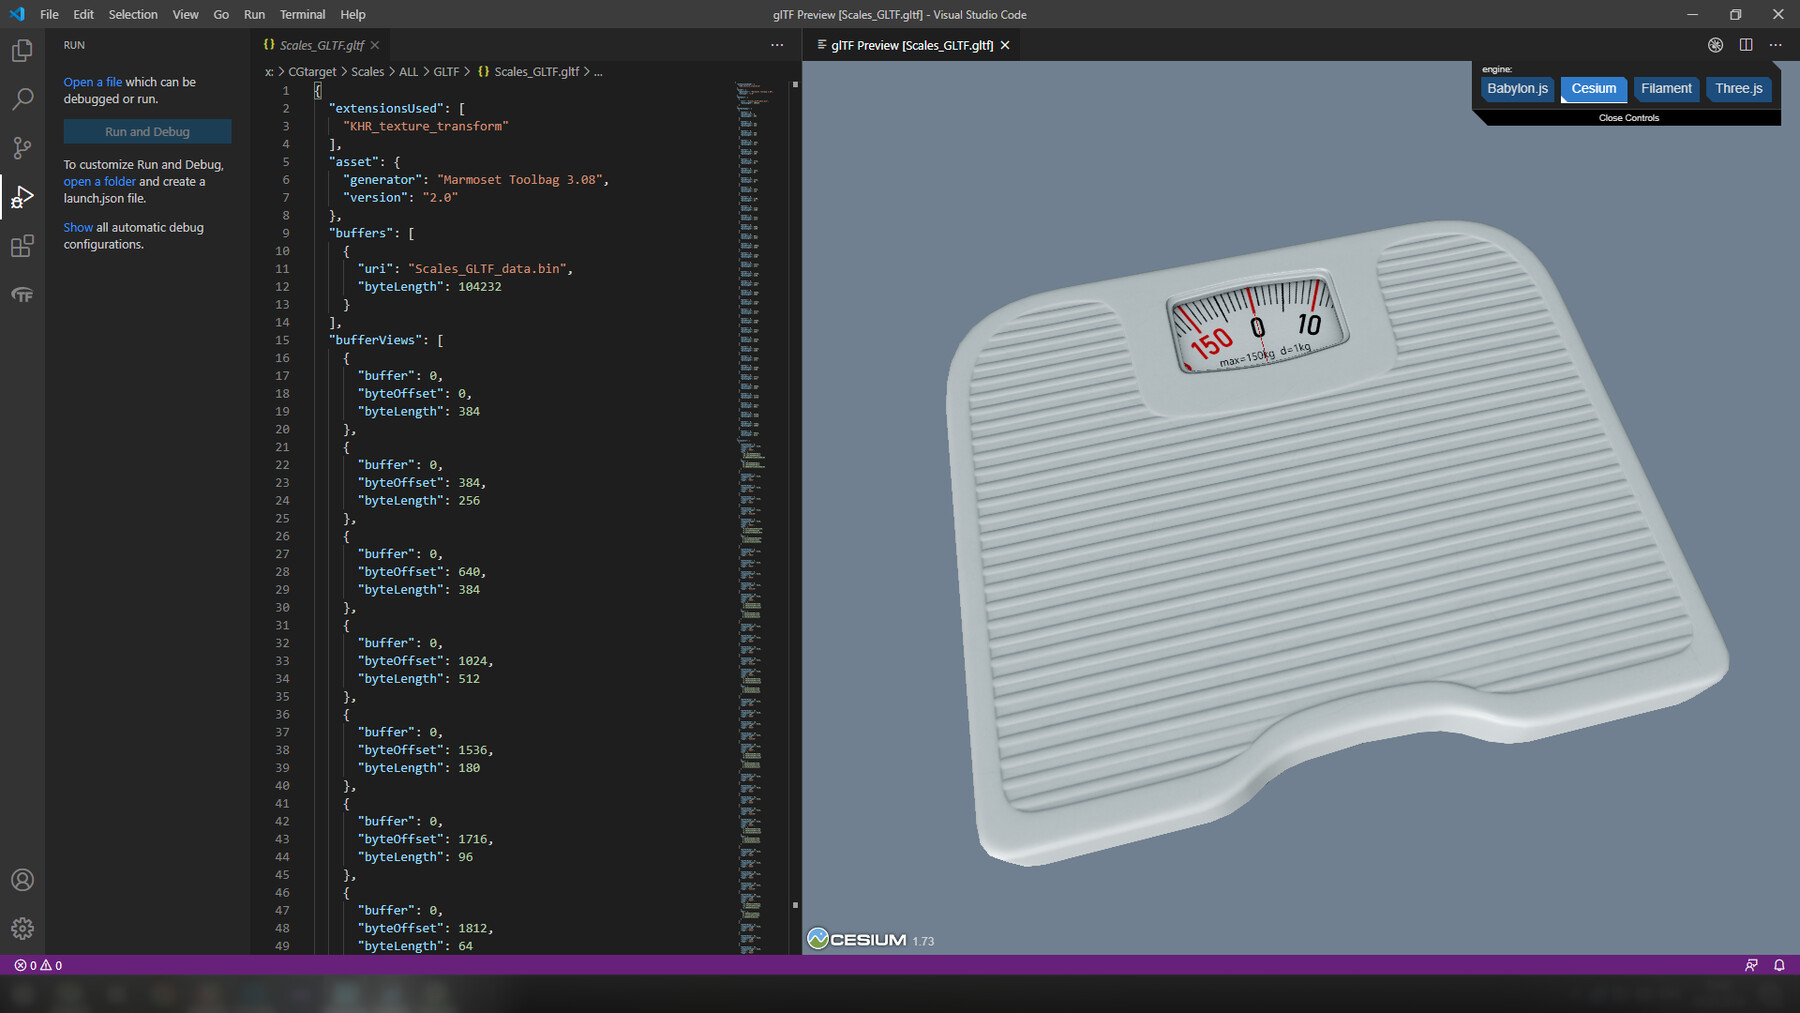Open the Go menu

pyautogui.click(x=221, y=14)
